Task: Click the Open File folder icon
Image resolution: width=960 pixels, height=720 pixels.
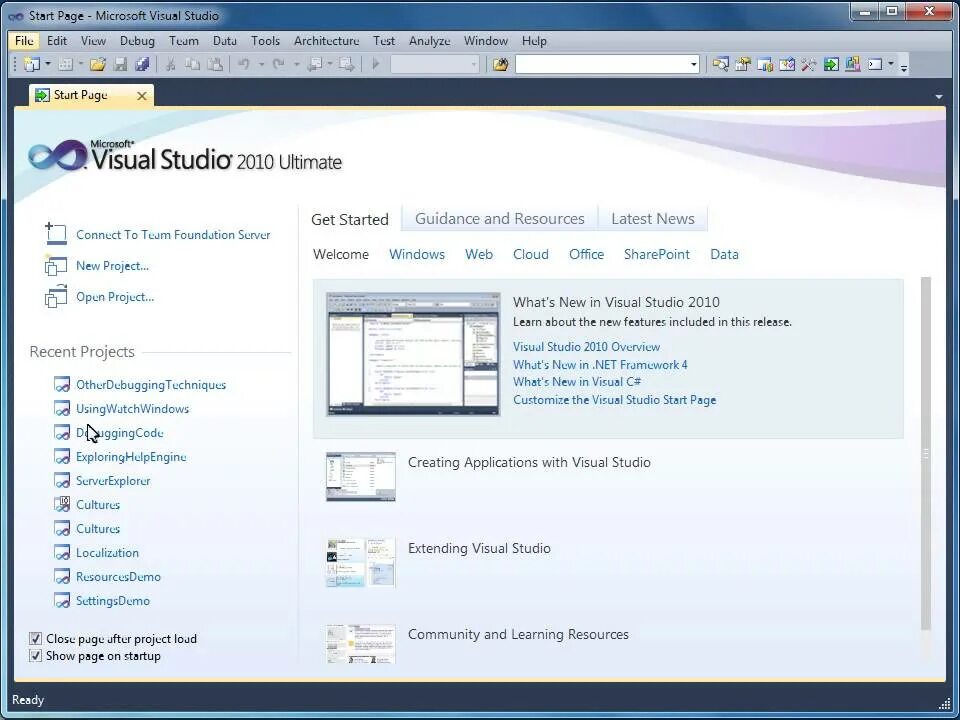Action: pos(98,64)
